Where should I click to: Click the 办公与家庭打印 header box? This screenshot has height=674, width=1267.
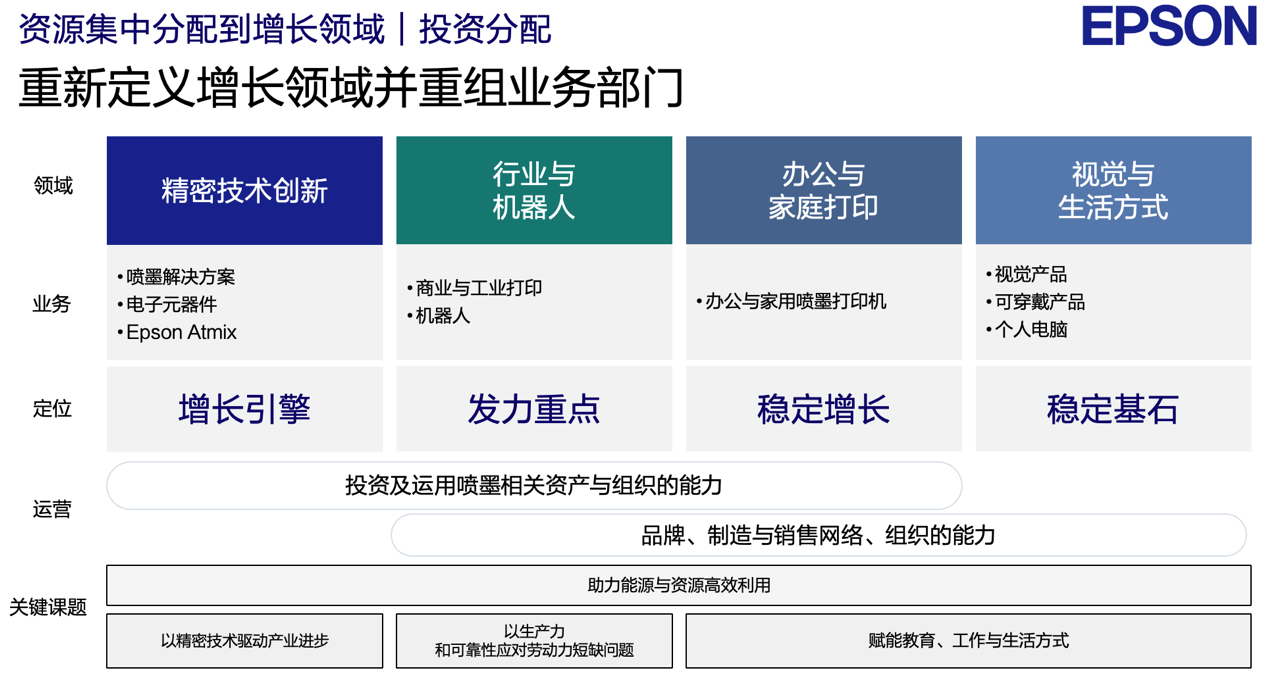pos(824,190)
